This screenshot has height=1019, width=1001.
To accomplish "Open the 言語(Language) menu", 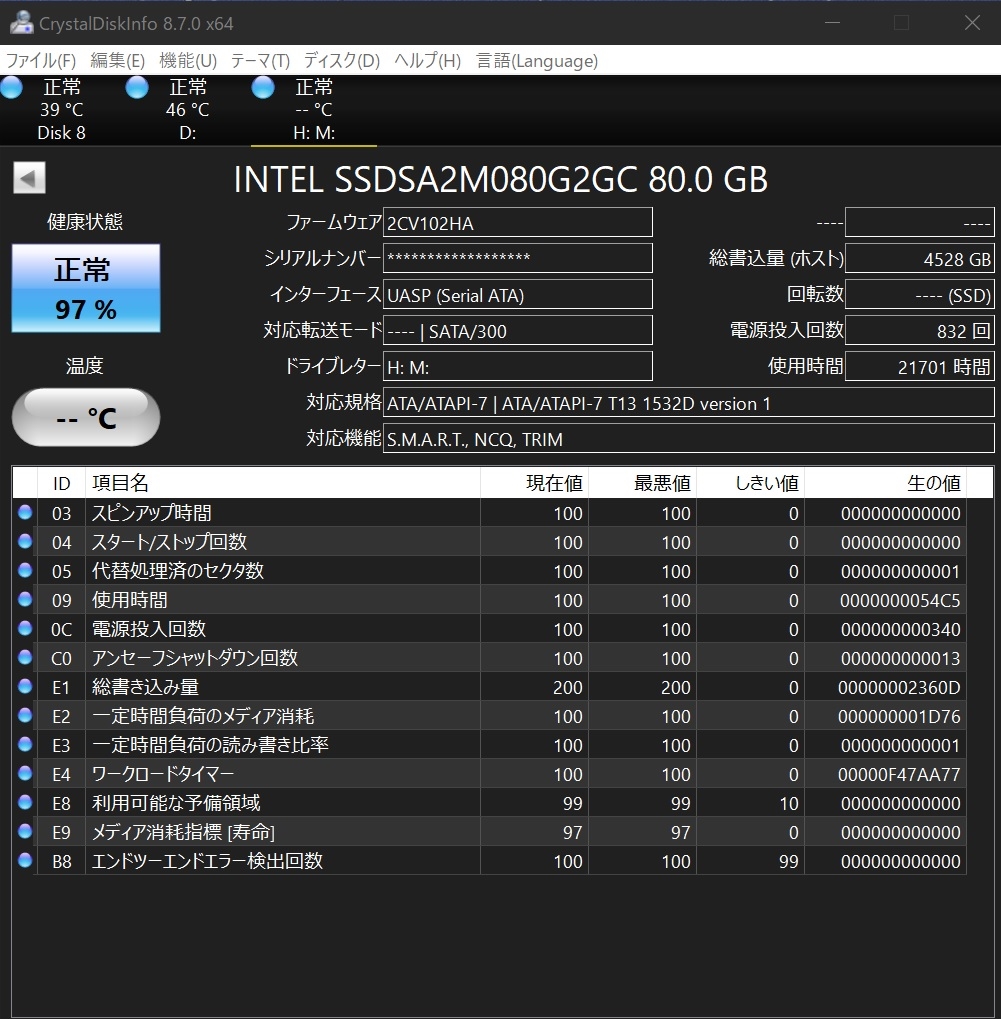I will tap(537, 60).
